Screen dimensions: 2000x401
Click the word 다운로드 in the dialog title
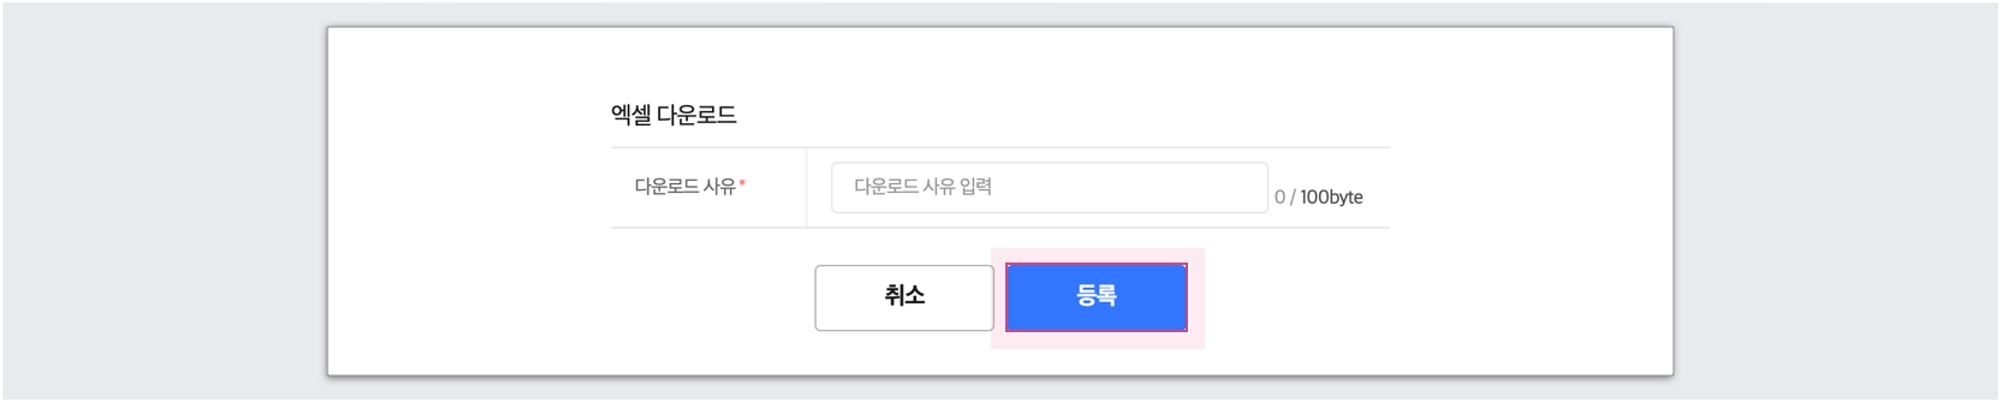(x=696, y=115)
